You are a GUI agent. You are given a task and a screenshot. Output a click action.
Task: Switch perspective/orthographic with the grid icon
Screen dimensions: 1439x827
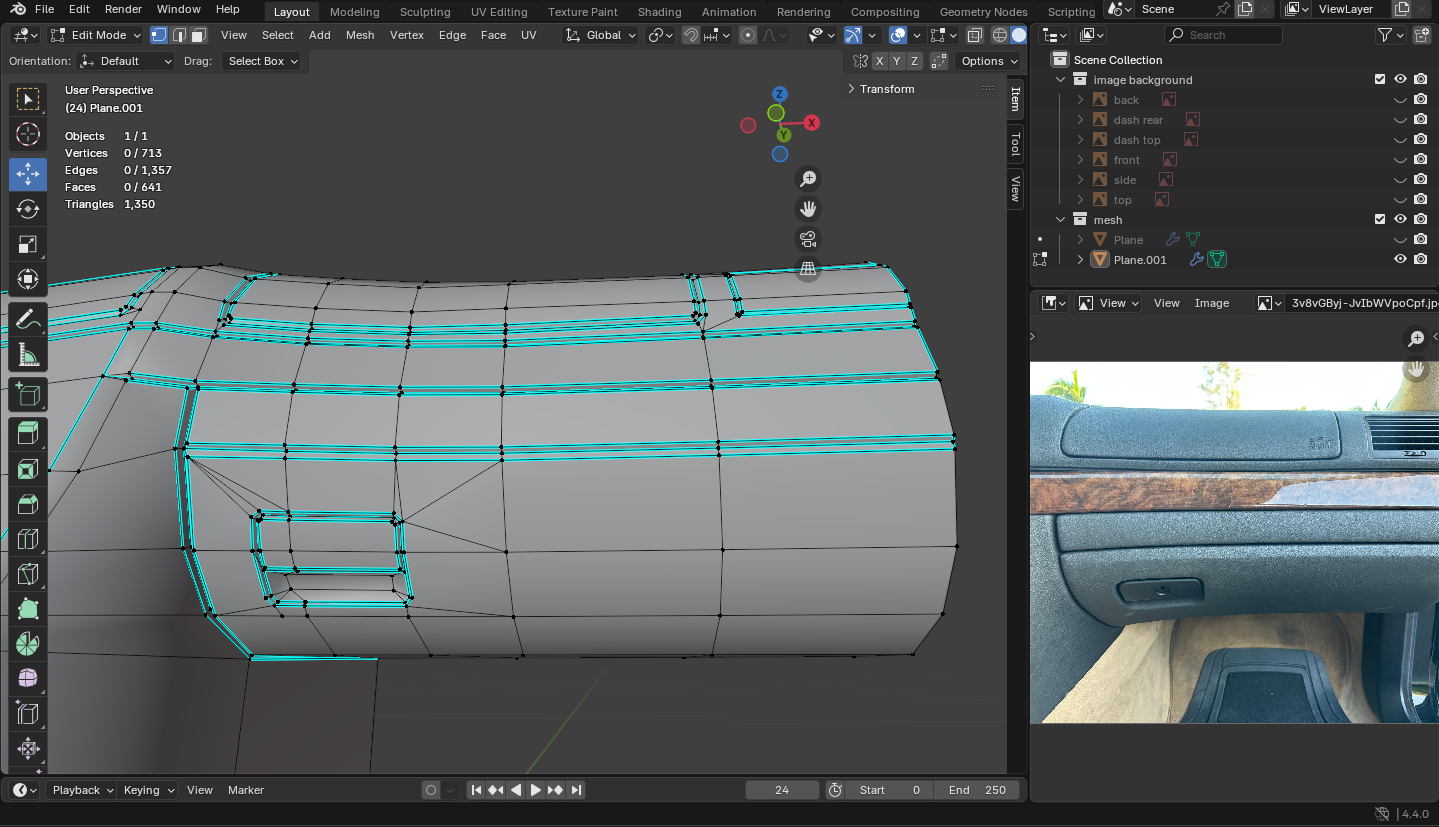tap(808, 269)
